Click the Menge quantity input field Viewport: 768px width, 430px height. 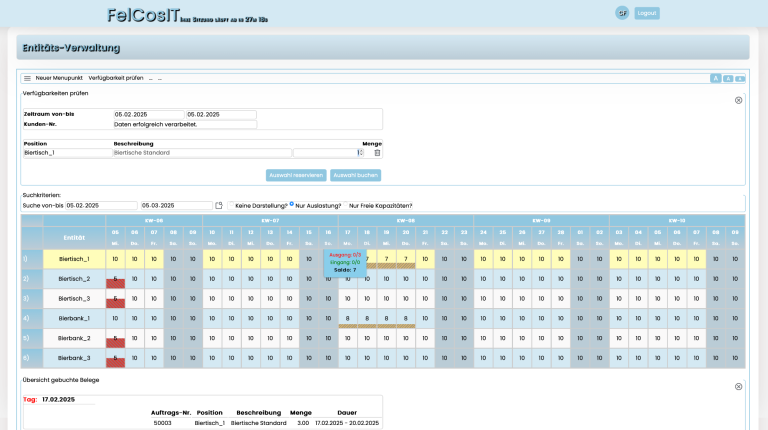pyautogui.click(x=326, y=153)
